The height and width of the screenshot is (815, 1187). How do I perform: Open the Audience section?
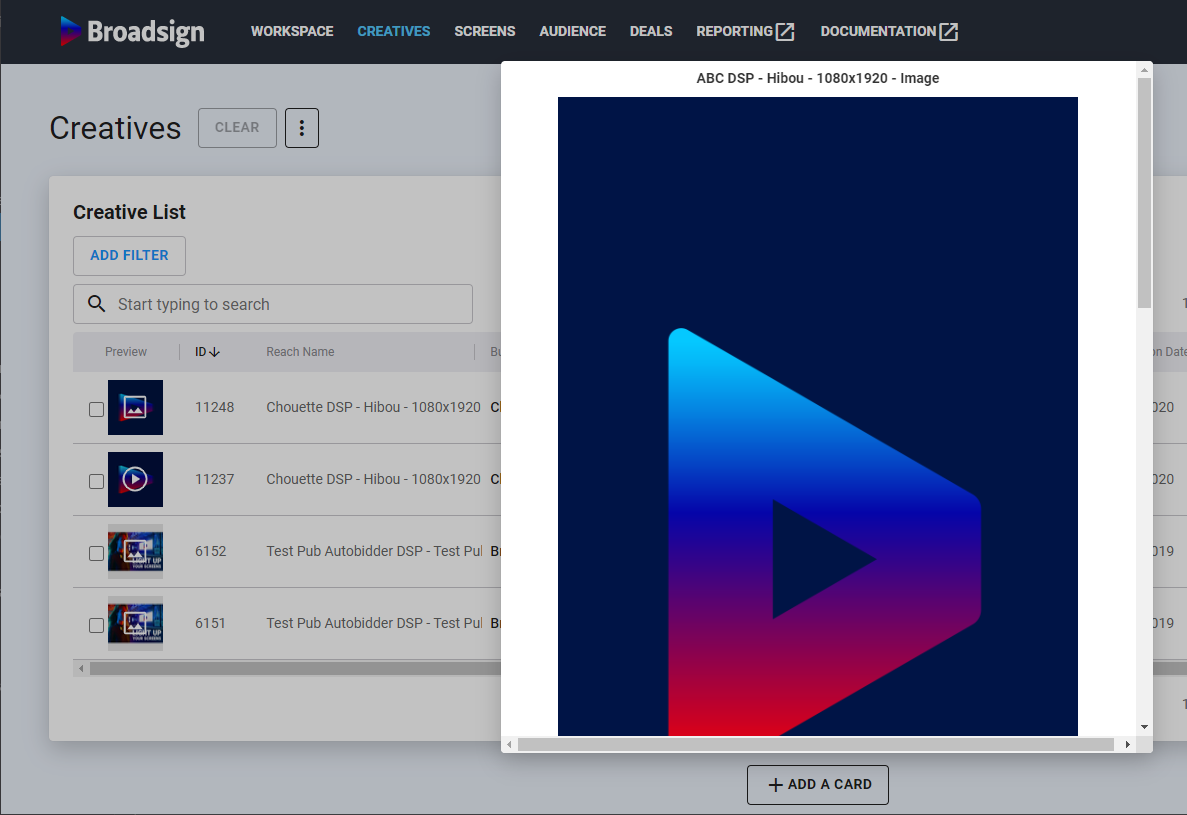[572, 31]
